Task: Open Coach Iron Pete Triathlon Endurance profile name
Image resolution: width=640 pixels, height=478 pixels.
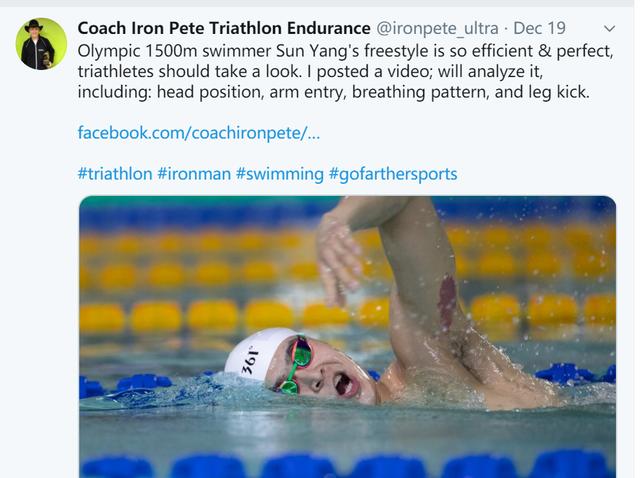Action: click(x=224, y=28)
